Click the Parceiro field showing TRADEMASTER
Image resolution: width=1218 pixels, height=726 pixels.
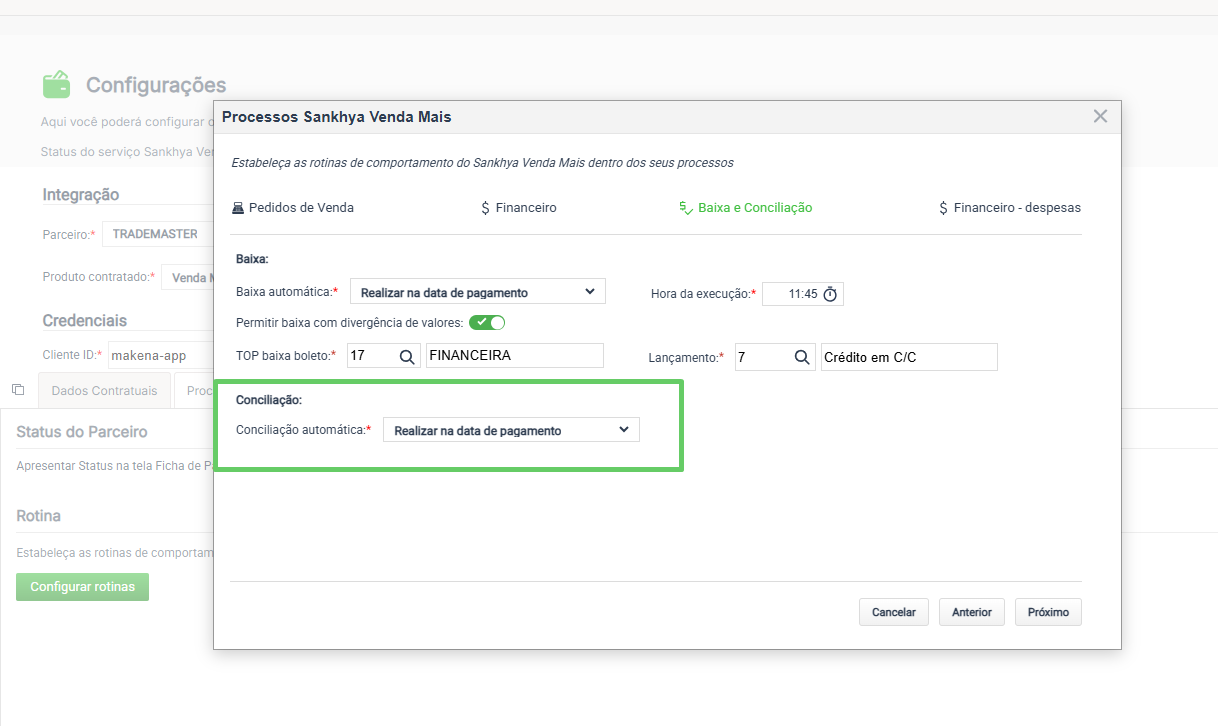coord(157,234)
